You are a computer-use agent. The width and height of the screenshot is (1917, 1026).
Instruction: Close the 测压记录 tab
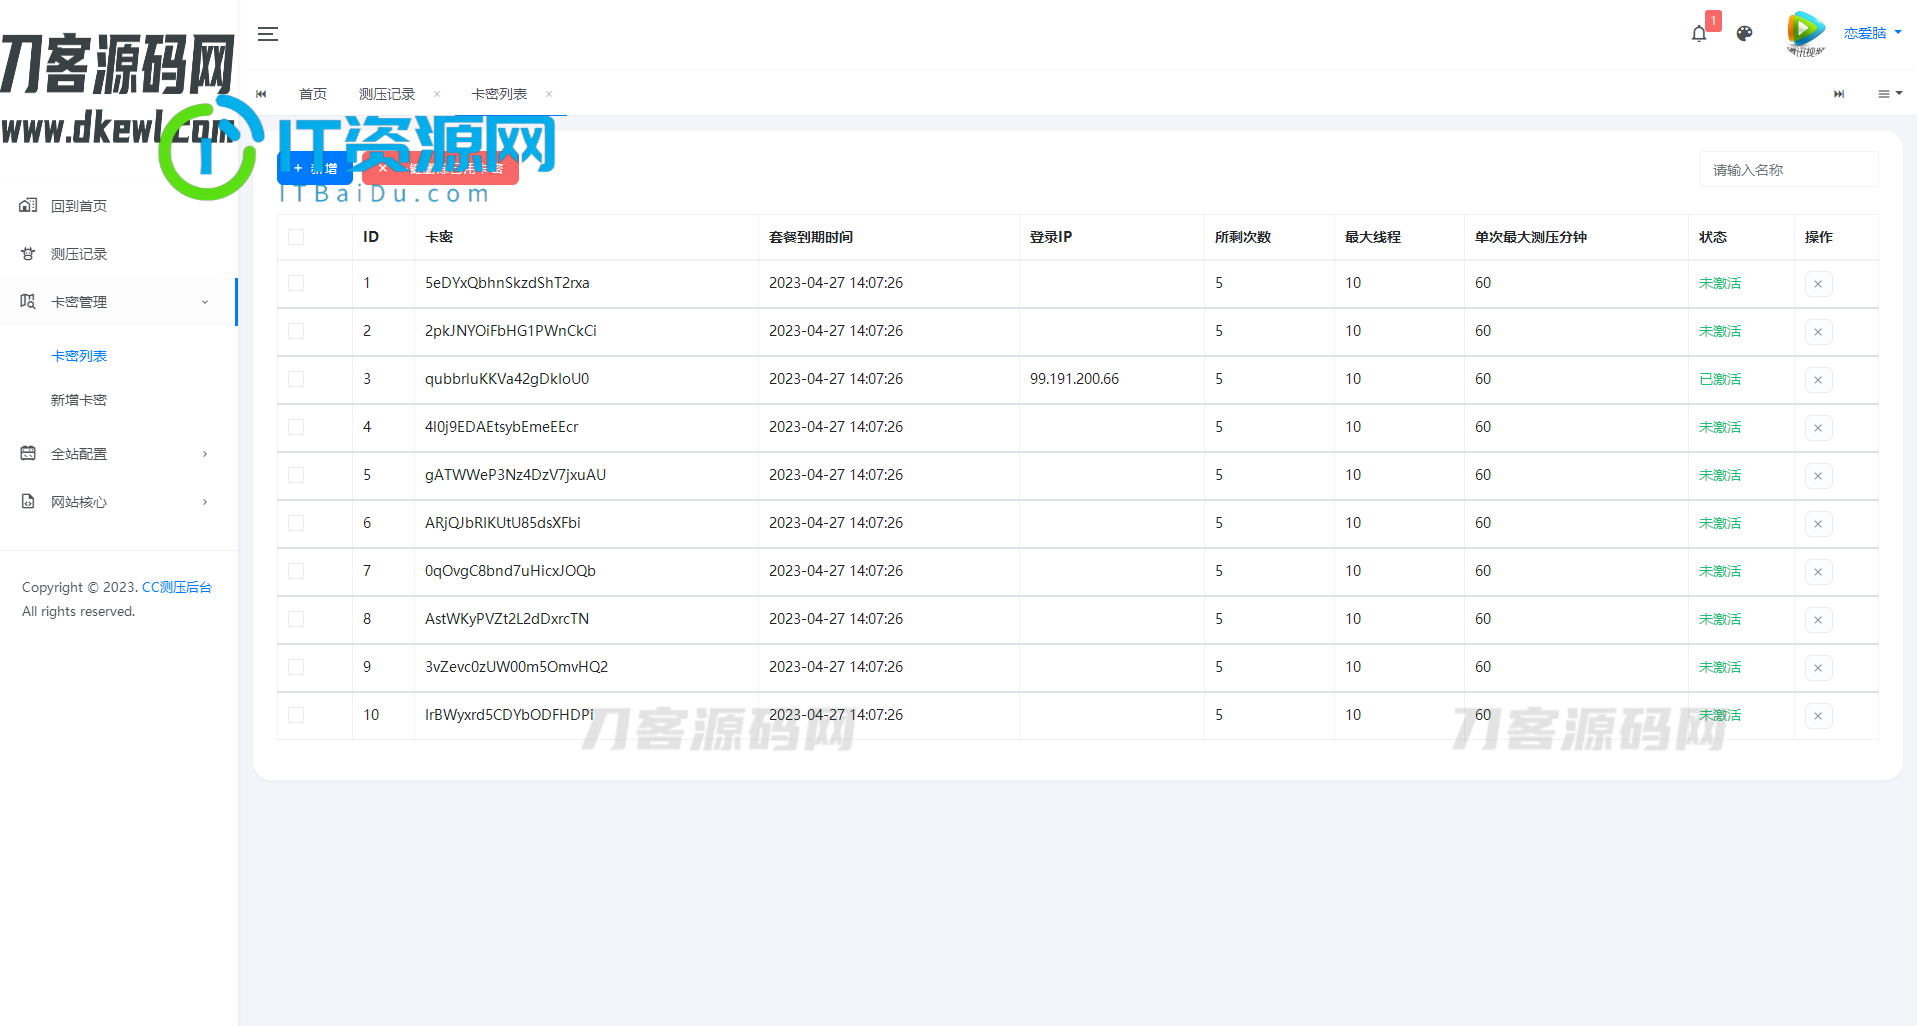437,94
